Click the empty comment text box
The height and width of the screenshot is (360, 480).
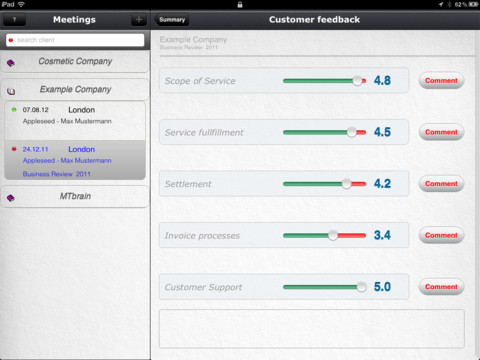tap(312, 329)
